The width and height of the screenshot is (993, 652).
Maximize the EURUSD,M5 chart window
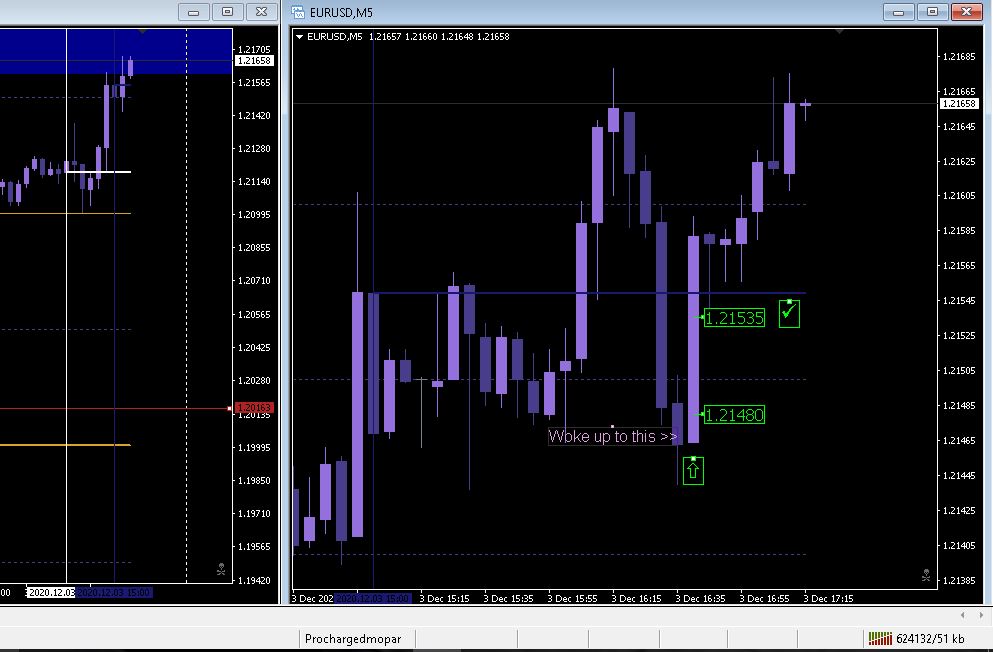click(932, 12)
